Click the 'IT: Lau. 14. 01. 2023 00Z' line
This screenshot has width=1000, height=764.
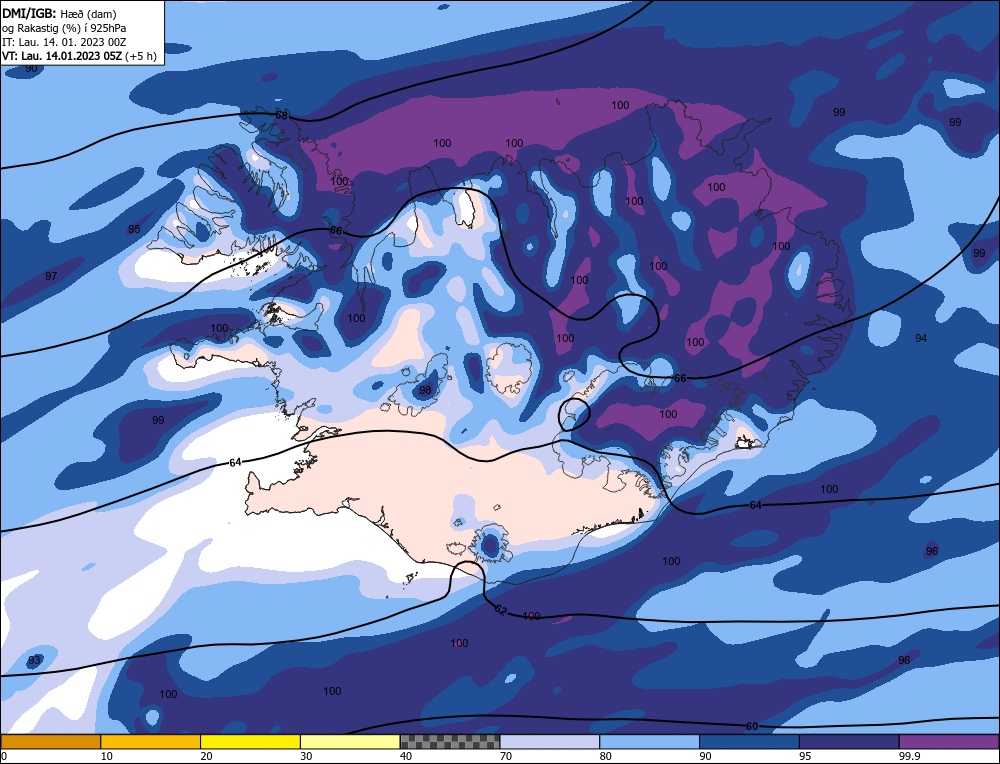(64, 42)
